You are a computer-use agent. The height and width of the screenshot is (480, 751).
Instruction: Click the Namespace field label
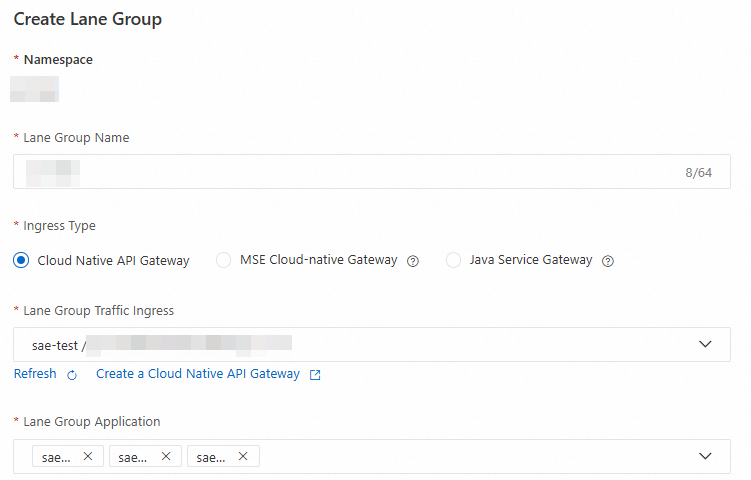58,59
